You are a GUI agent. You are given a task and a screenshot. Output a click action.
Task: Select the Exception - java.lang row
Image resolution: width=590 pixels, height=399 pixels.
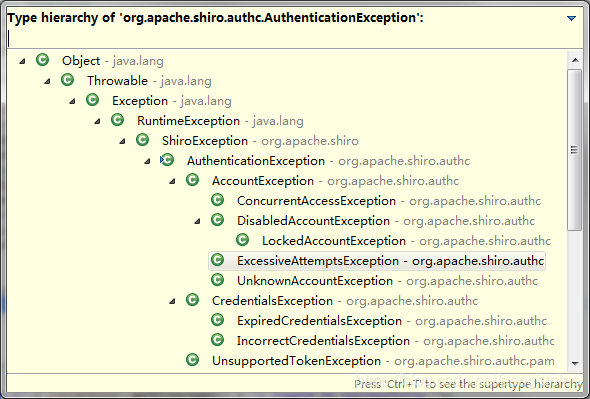pyautogui.click(x=172, y=101)
